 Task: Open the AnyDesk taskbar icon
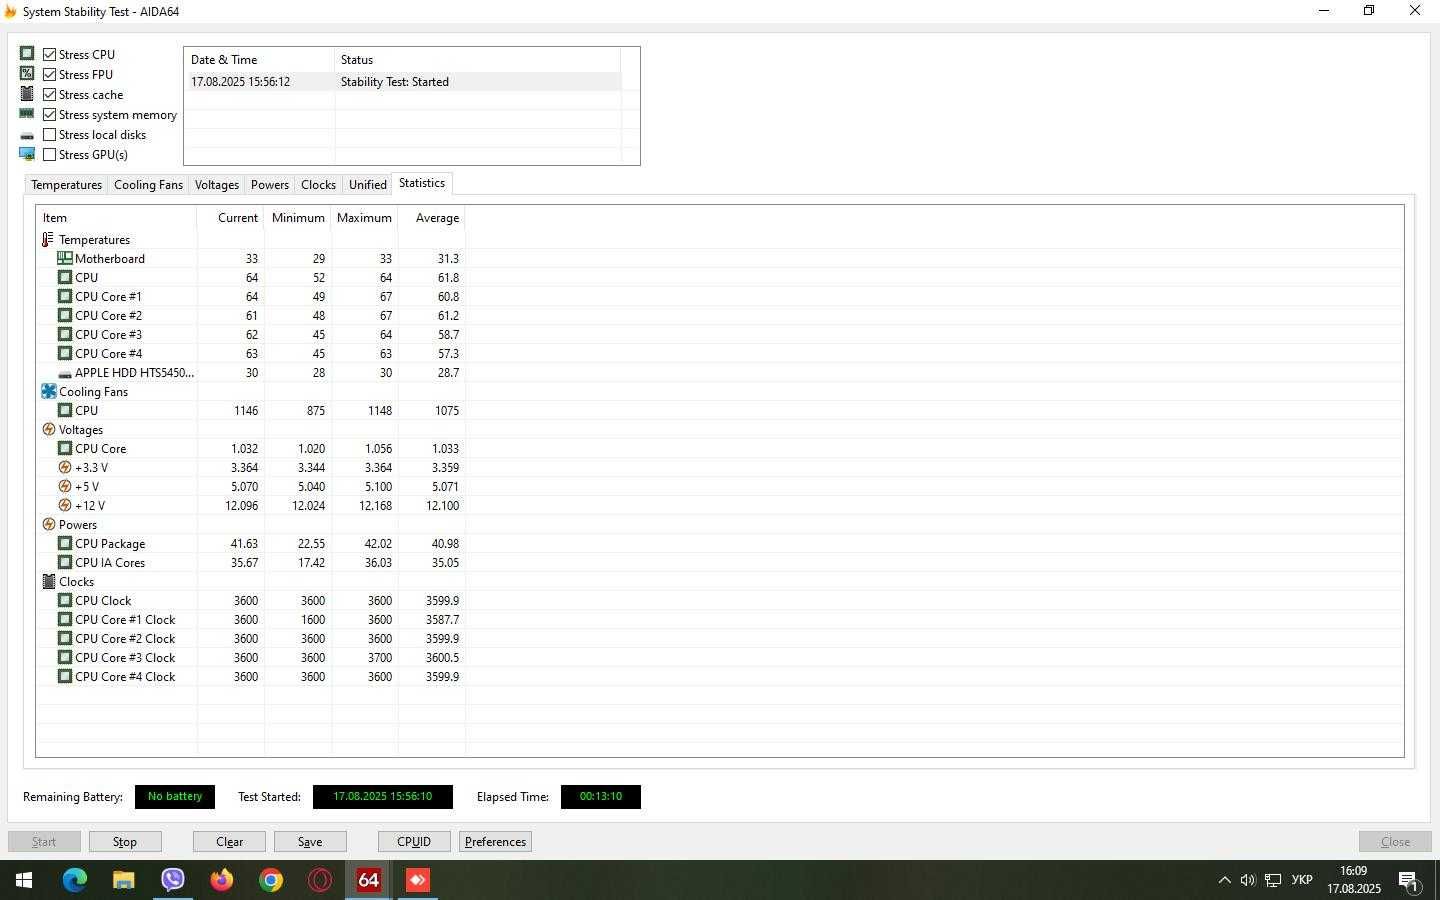(x=418, y=880)
